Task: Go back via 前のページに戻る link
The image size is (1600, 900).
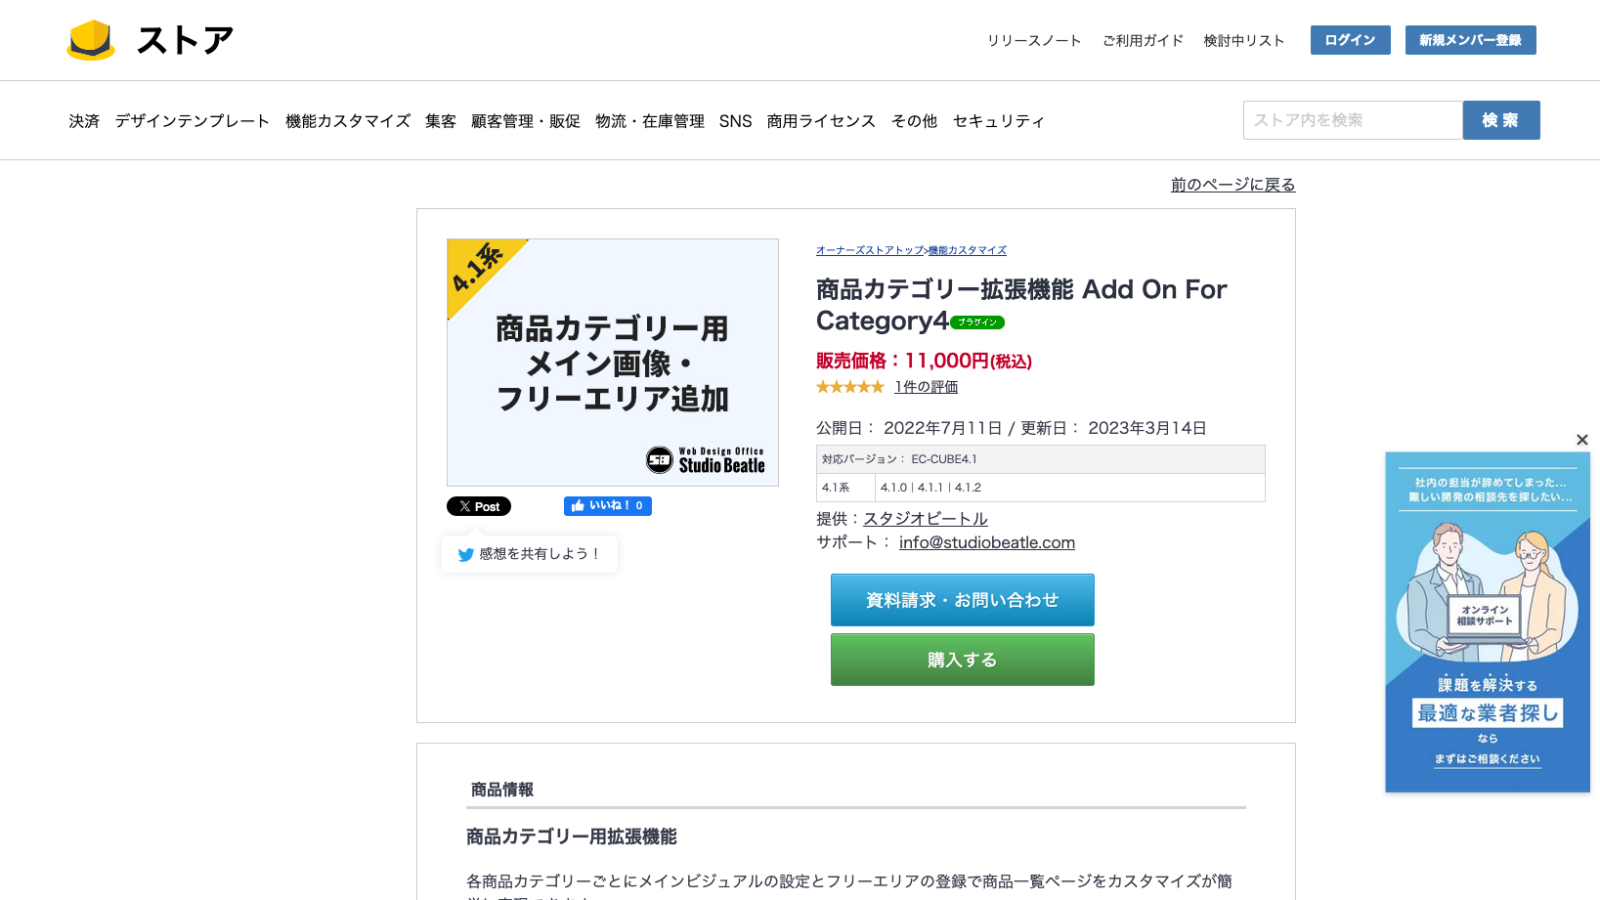Action: [x=1233, y=185]
